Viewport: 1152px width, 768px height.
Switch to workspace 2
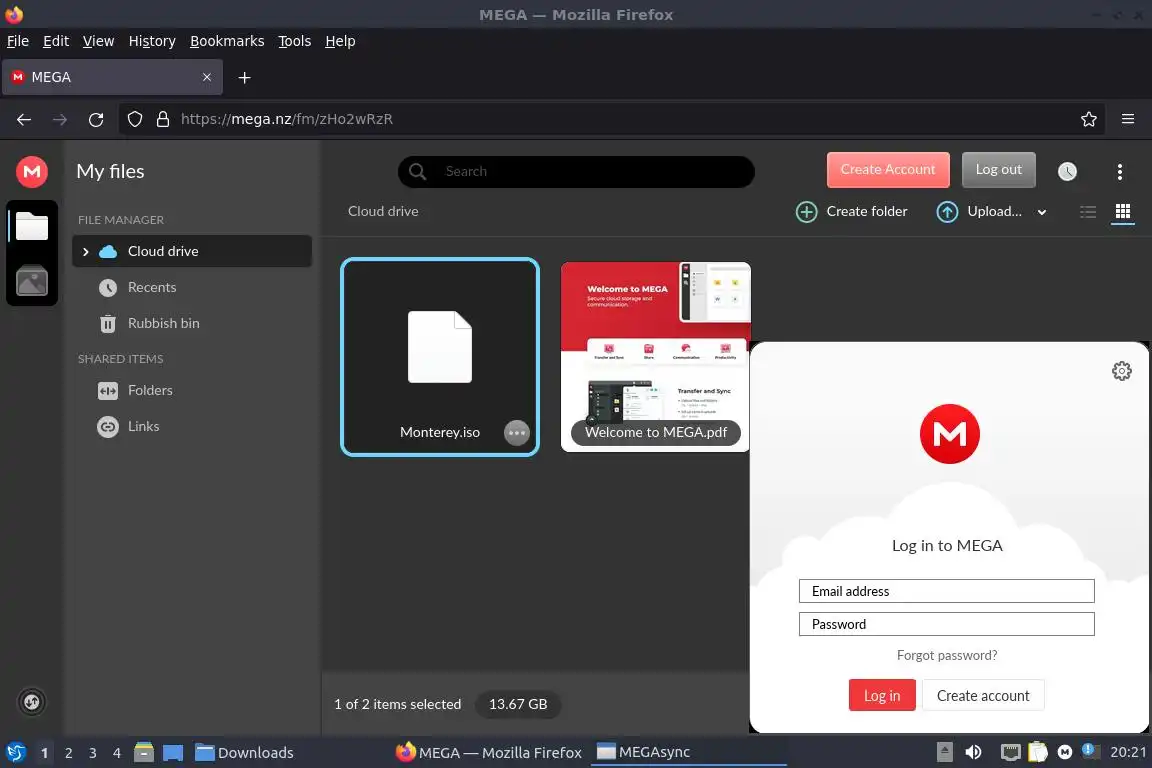coord(68,753)
